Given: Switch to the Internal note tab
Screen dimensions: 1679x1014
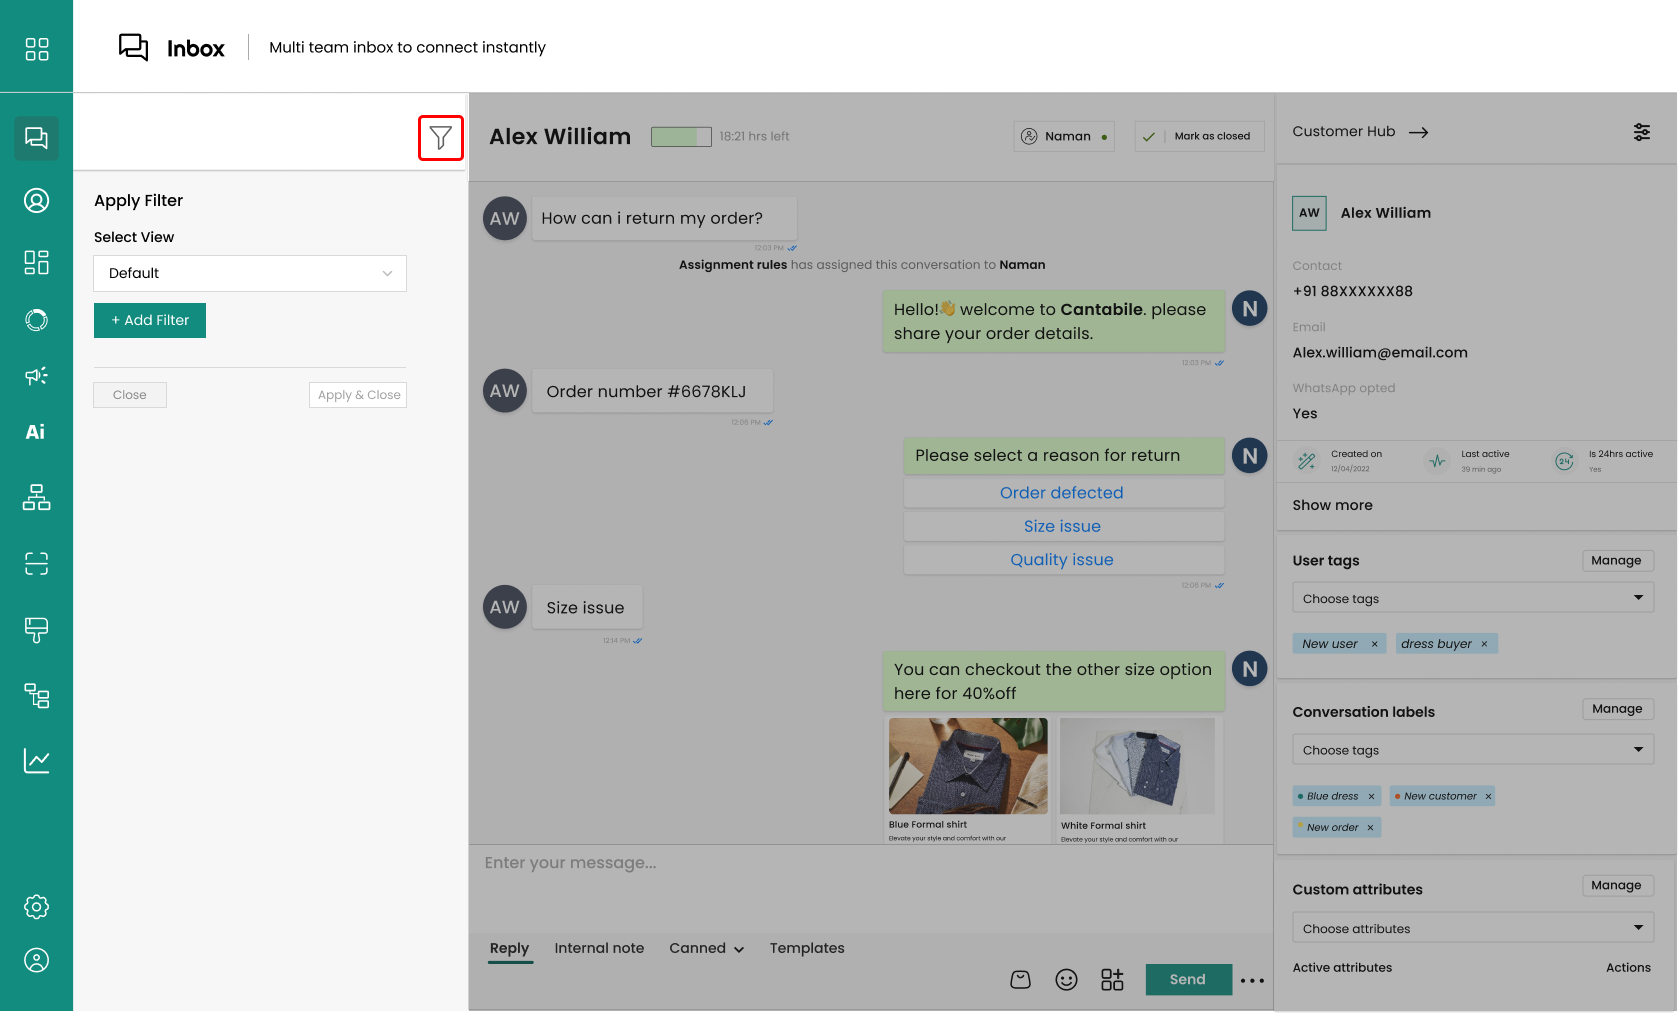Looking at the screenshot, I should click(x=599, y=948).
